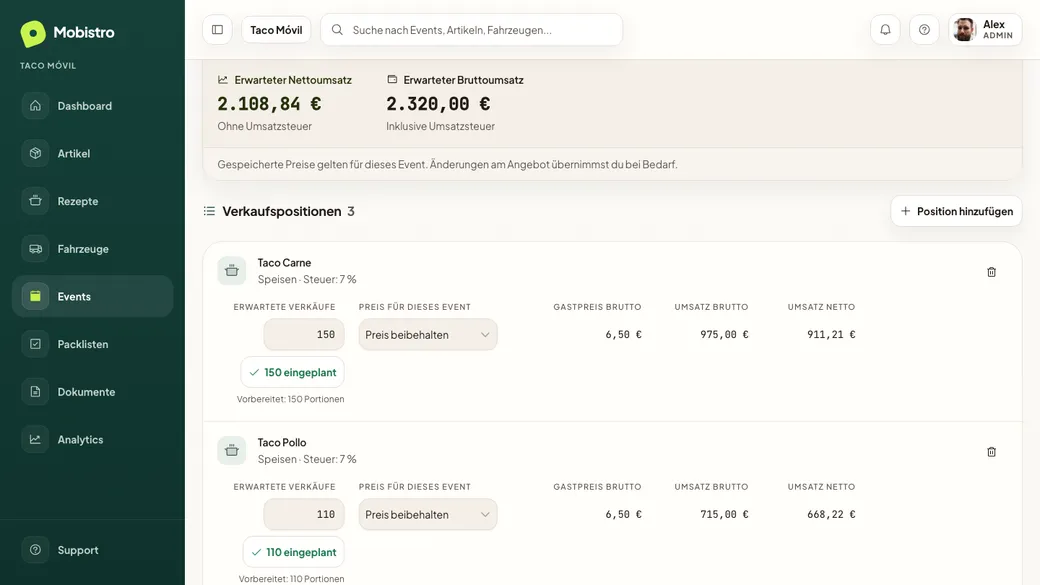Open Taco Pollo price dropdown
The image size is (1040, 585).
[428, 514]
